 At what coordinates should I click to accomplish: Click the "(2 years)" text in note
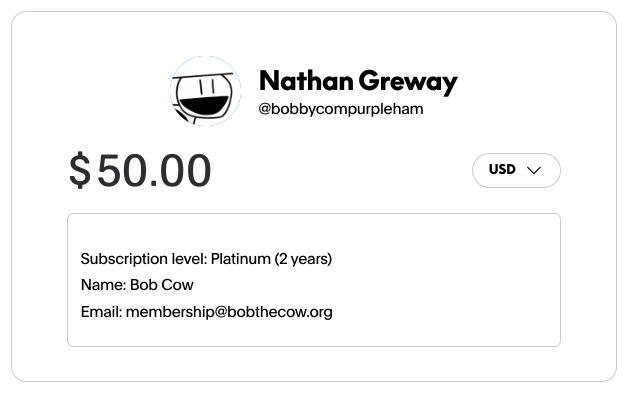[303, 259]
